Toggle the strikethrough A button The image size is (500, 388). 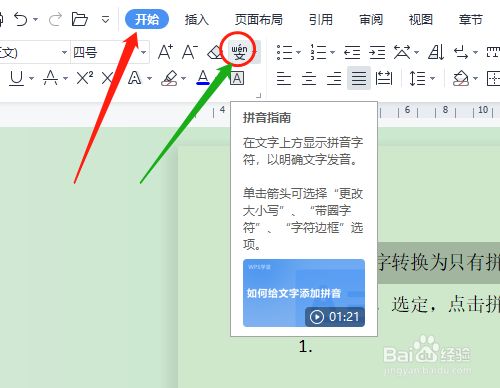click(x=51, y=78)
